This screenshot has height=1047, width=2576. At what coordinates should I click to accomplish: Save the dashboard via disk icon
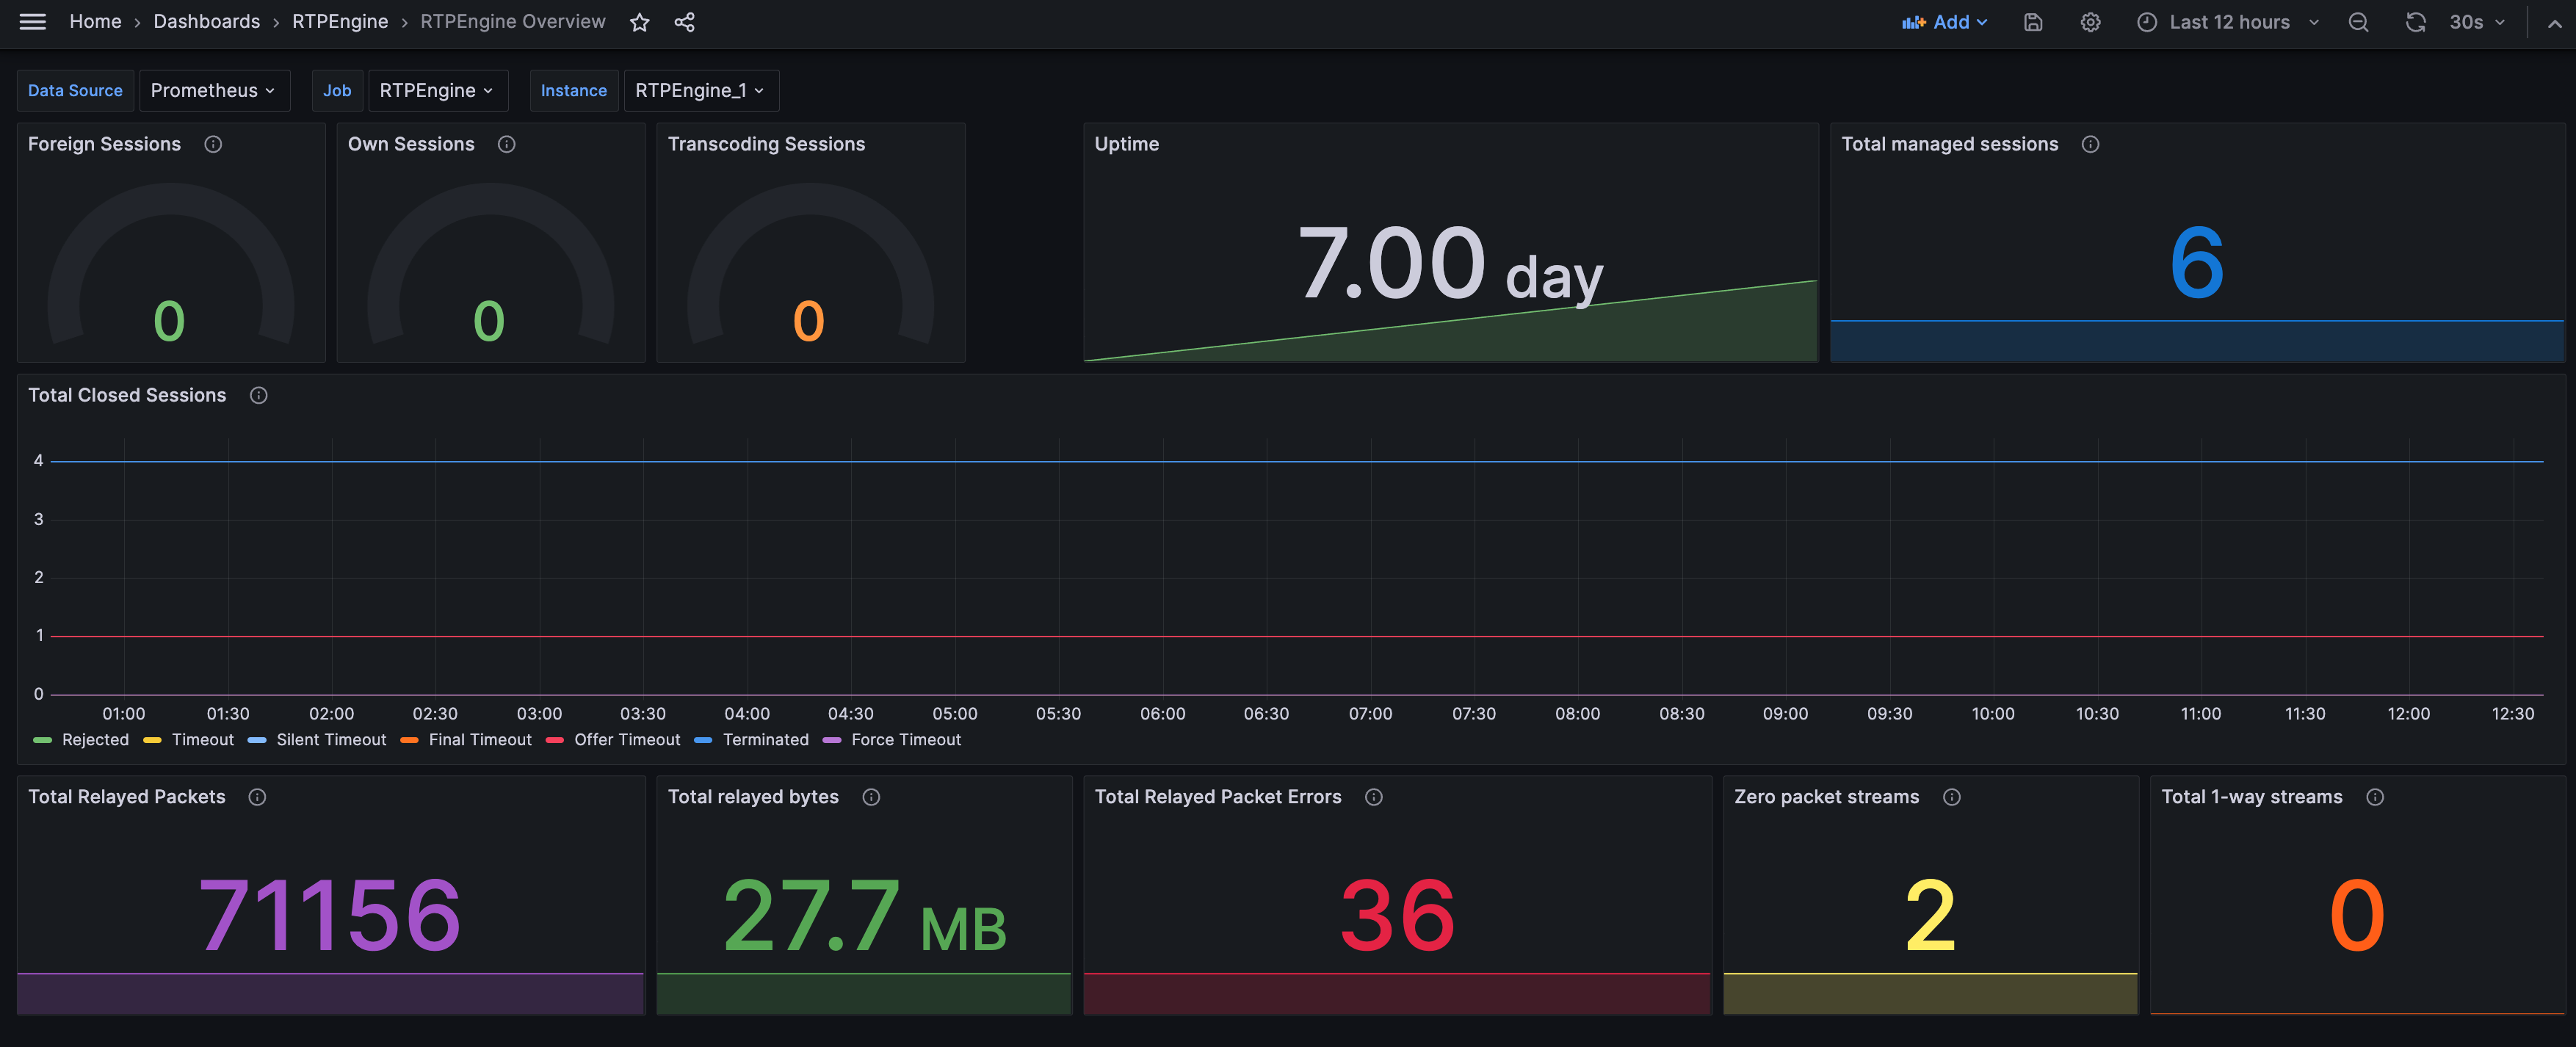(x=2033, y=22)
